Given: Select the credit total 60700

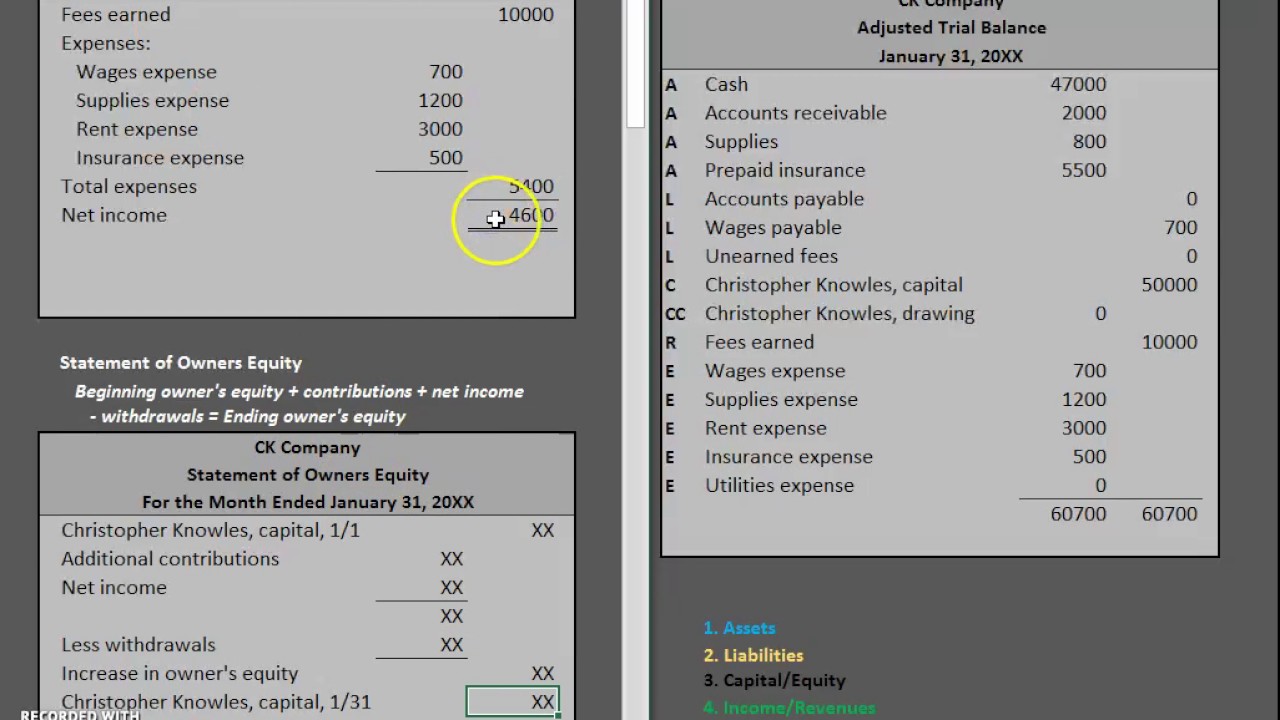Looking at the screenshot, I should click(x=1169, y=514).
